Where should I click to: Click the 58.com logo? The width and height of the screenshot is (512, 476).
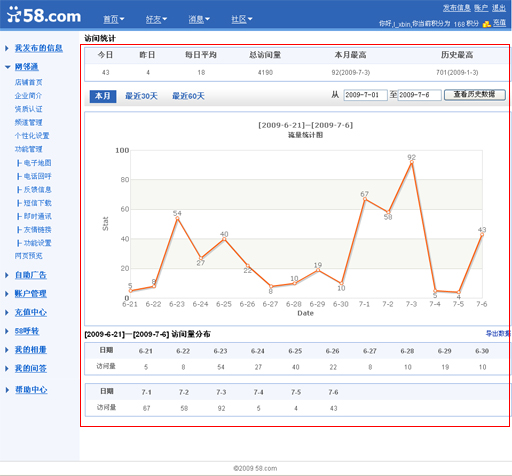pyautogui.click(x=44, y=16)
